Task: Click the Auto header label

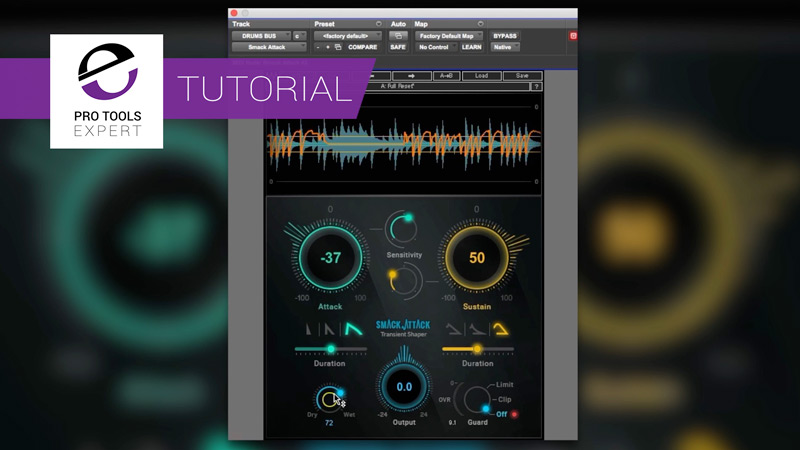Action: pos(398,24)
